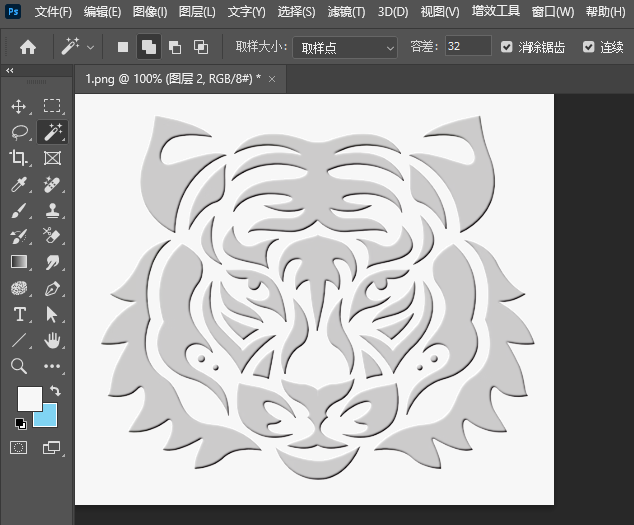Choose Add to Selection mode

tap(149, 47)
